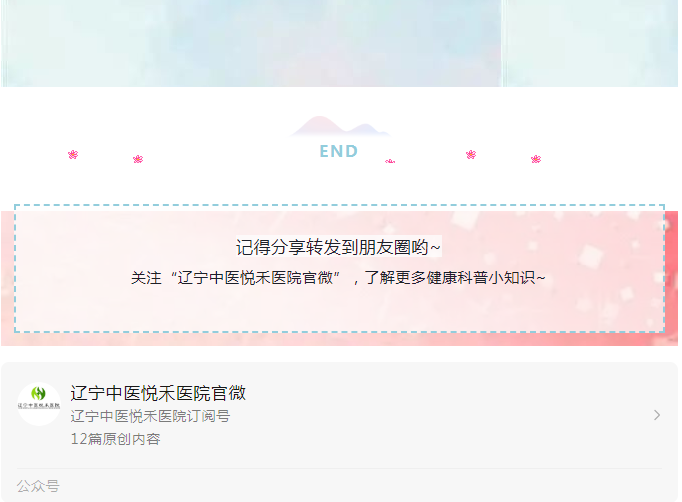Open the 12篇原创内容 label
Viewport: 682px width, 502px height.
pos(116,439)
